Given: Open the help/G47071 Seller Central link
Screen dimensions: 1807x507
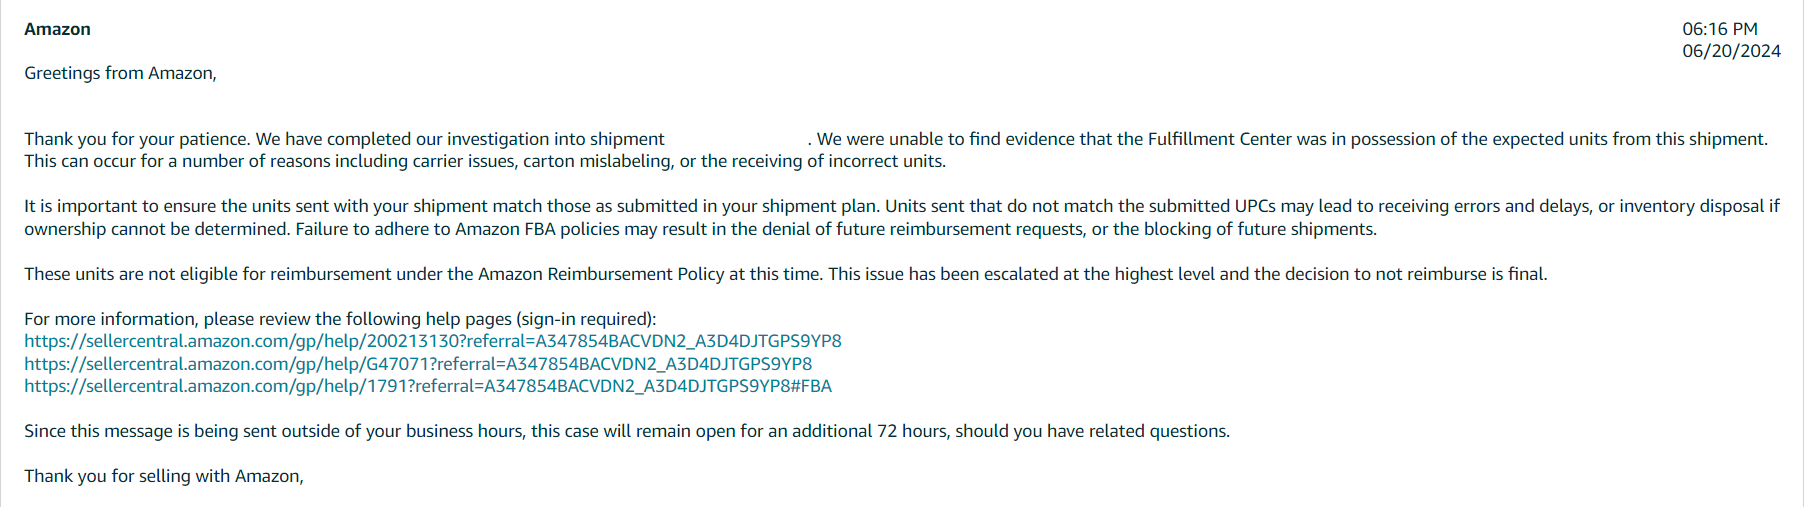Looking at the screenshot, I should pos(418,364).
